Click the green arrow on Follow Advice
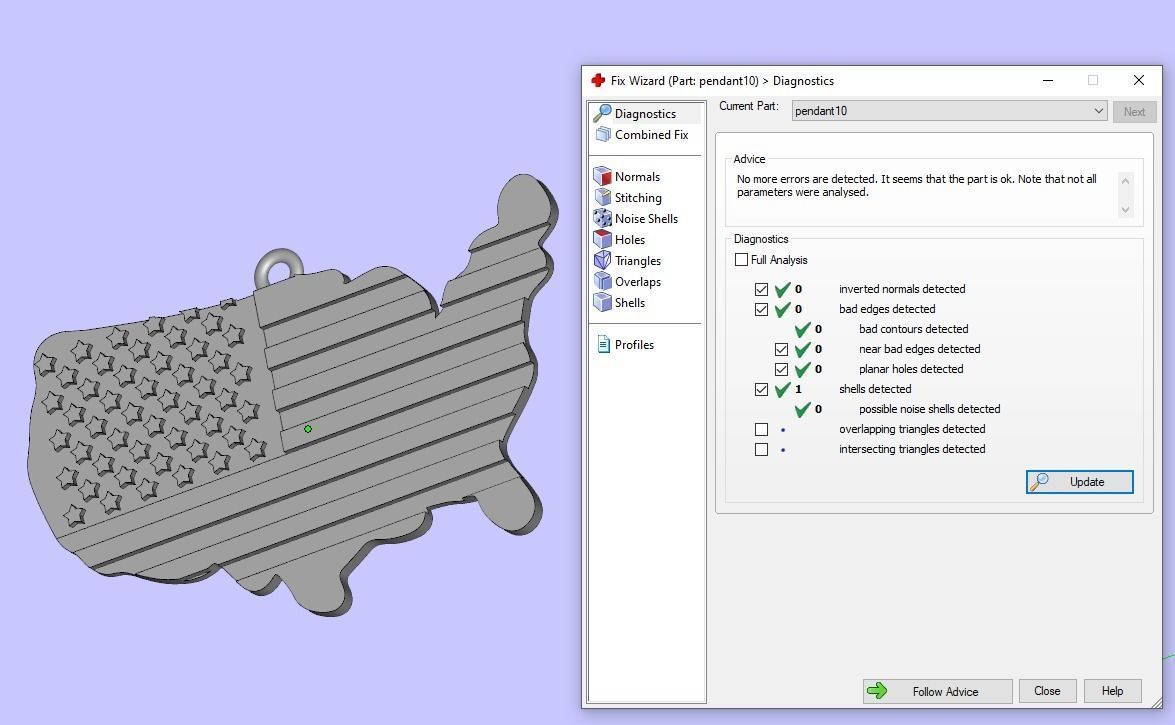The image size is (1175, 725). (877, 691)
